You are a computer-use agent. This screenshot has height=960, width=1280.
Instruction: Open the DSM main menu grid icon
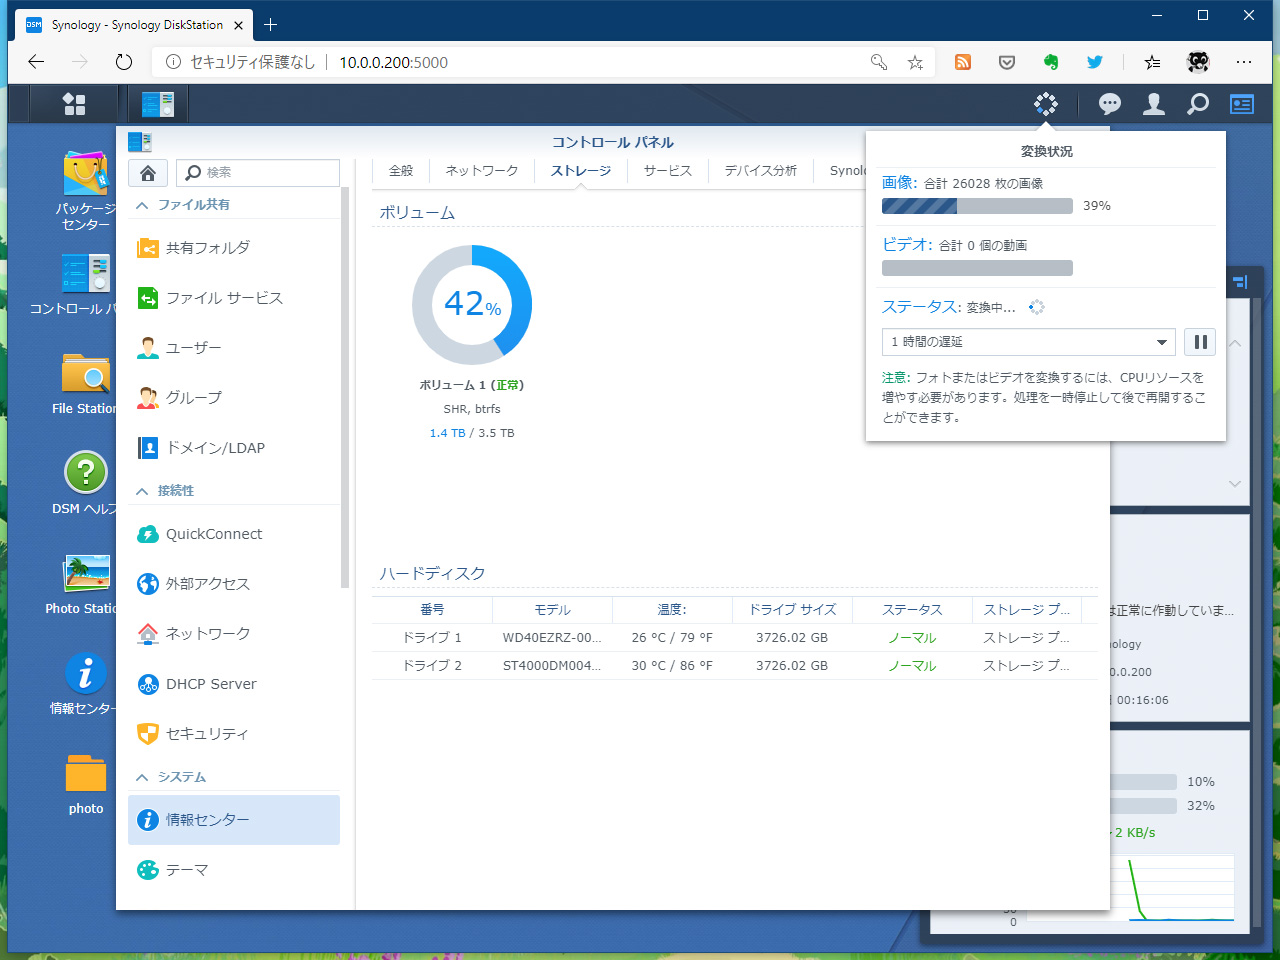[74, 104]
